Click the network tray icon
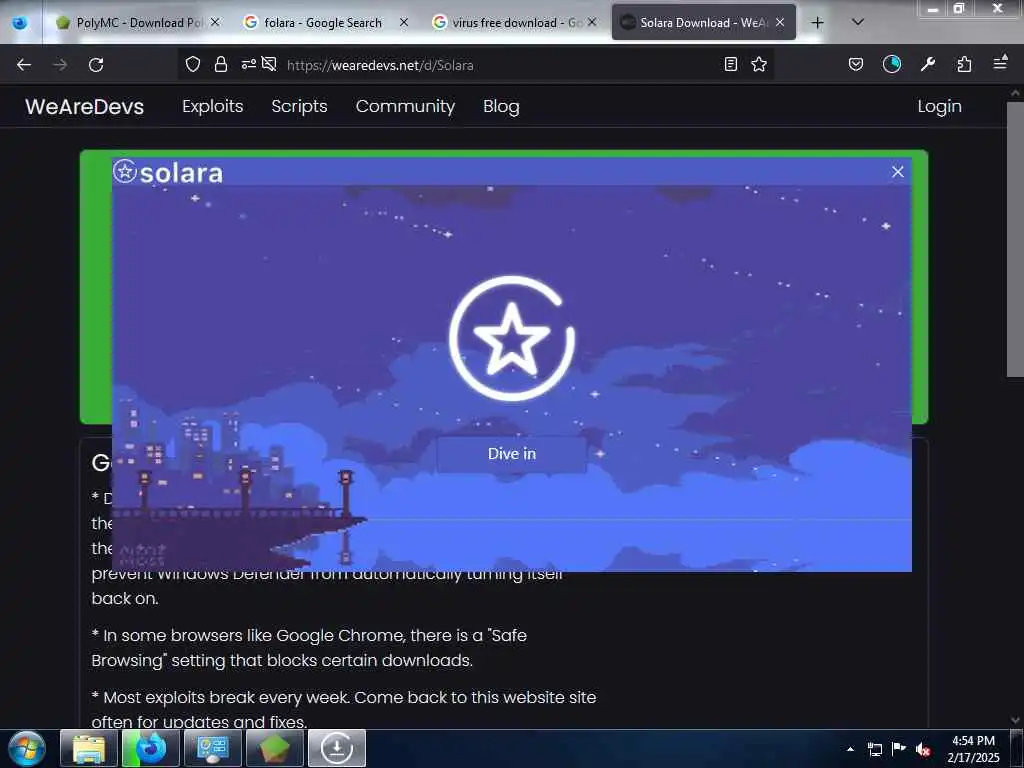Viewport: 1024px width, 768px height. click(875, 749)
